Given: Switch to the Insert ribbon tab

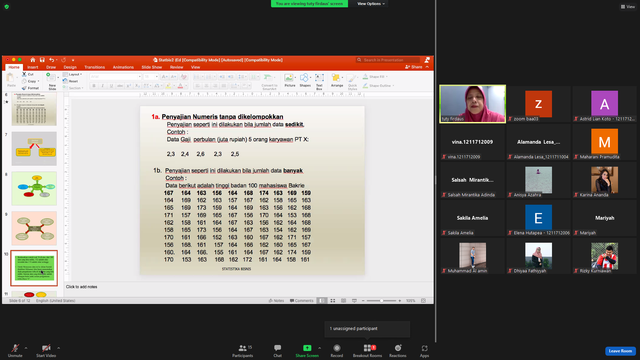Looking at the screenshot, I should (33, 67).
